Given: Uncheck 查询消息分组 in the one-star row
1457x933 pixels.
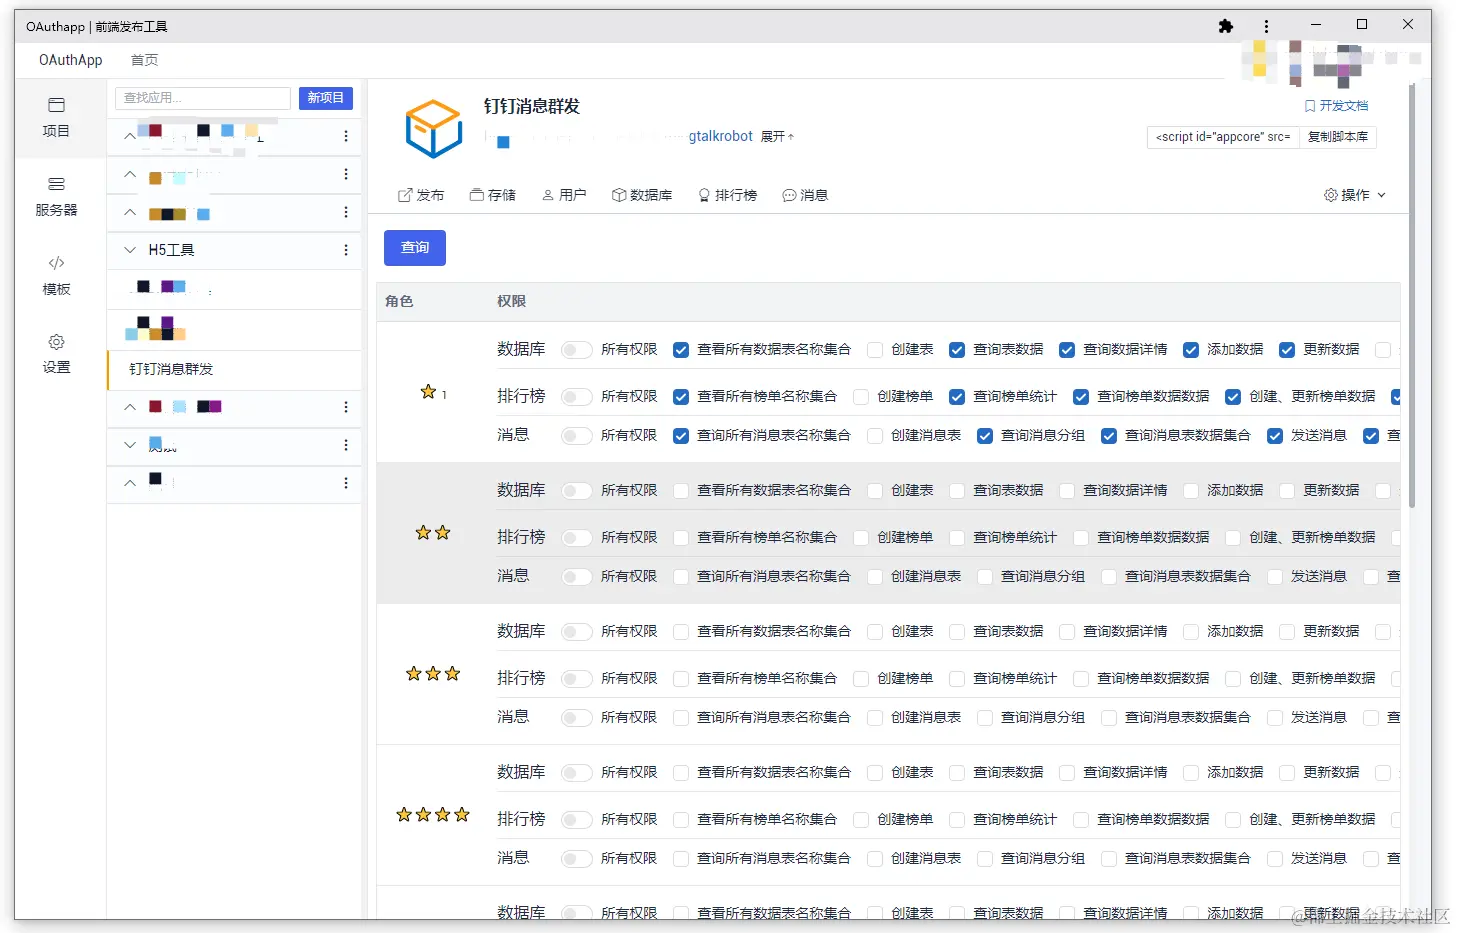Looking at the screenshot, I should 985,436.
